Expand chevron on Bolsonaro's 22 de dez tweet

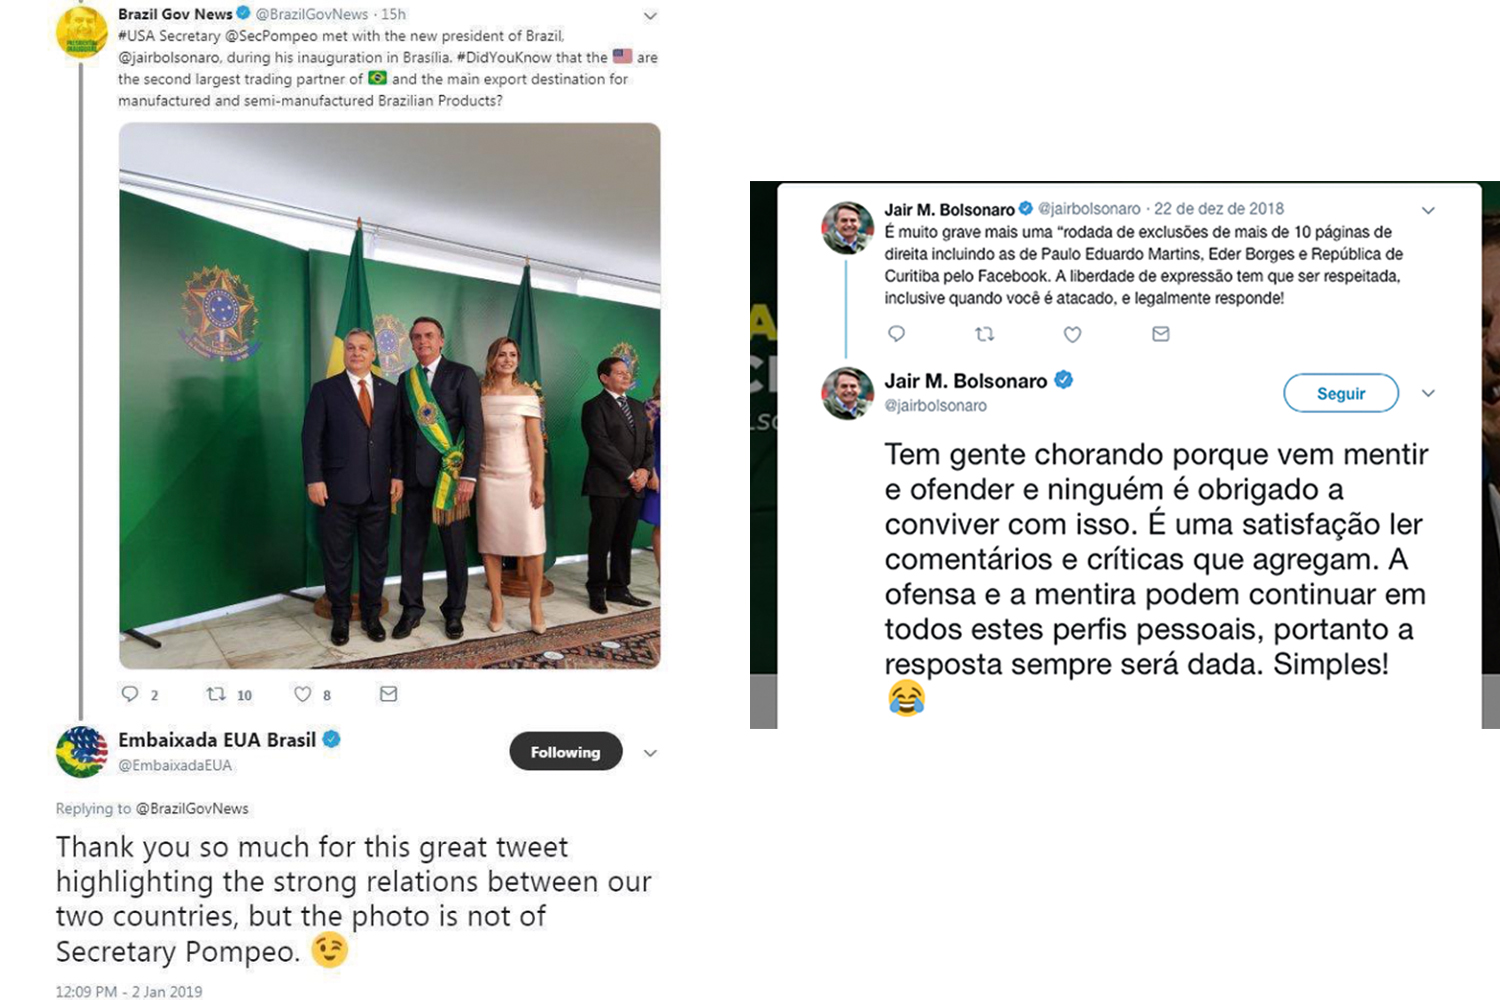coord(1428,210)
